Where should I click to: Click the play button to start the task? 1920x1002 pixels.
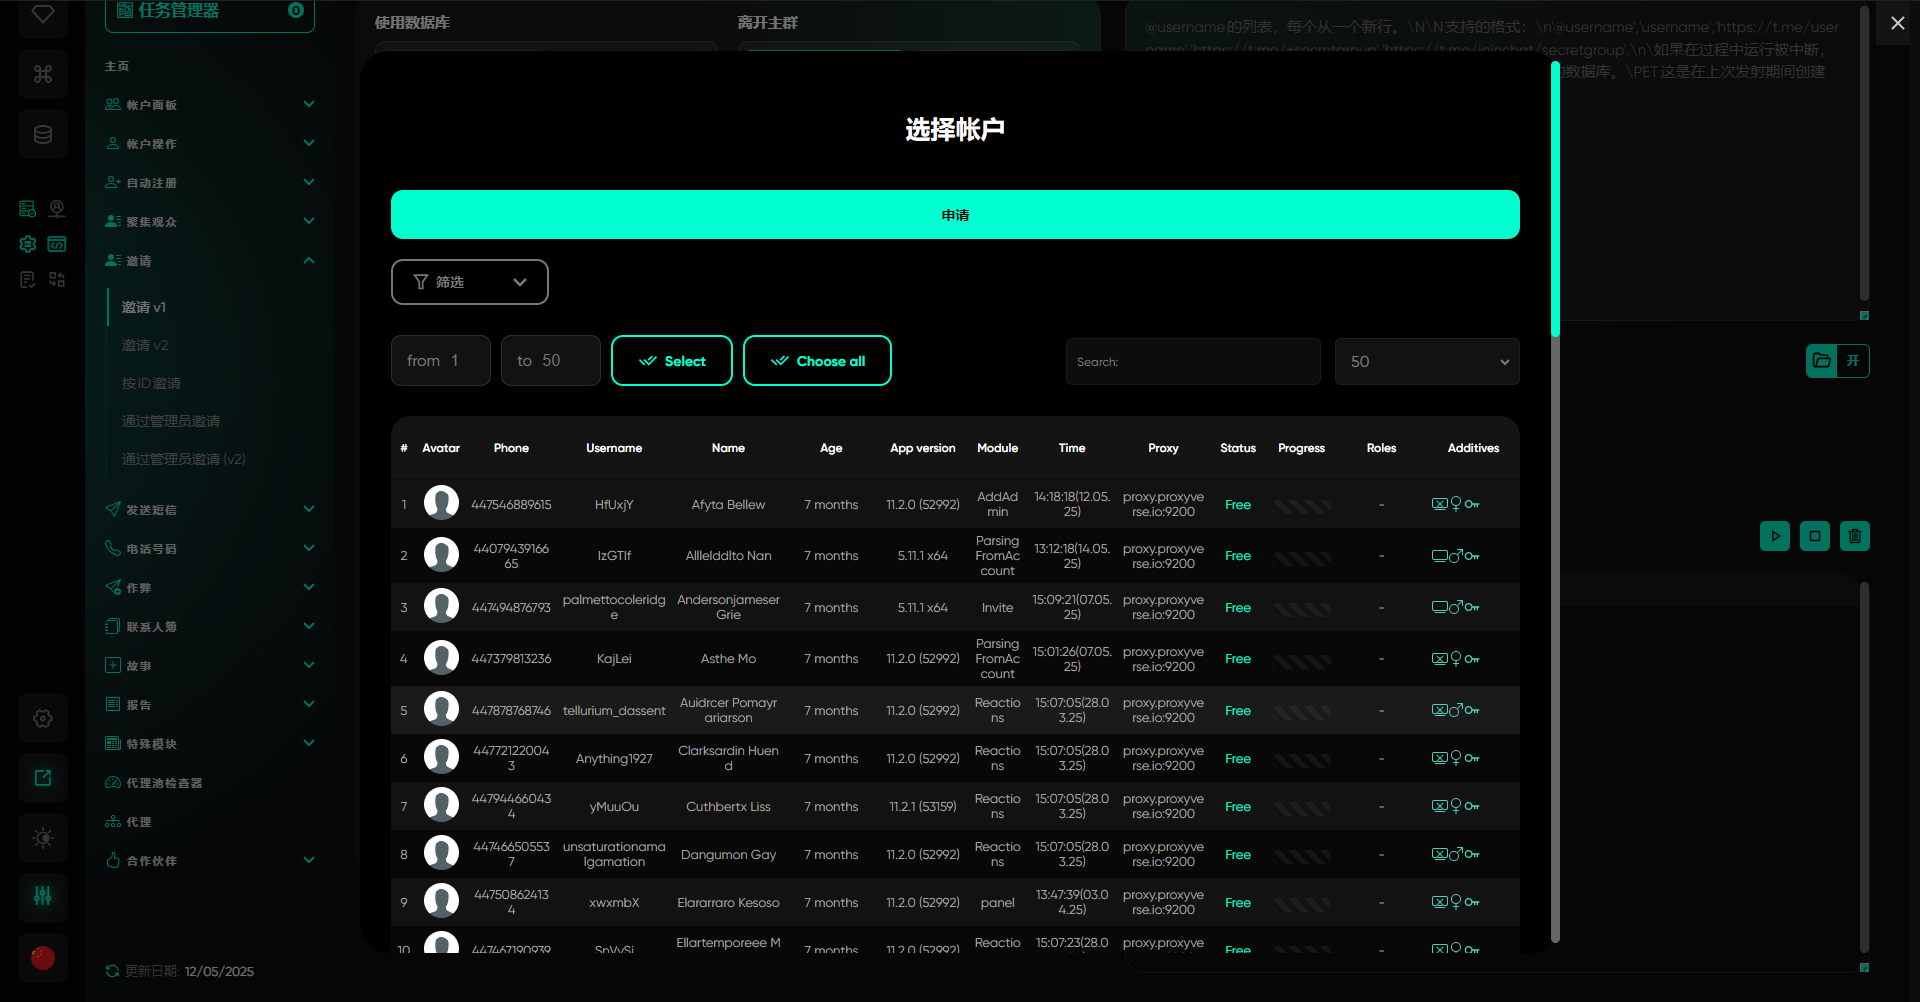(x=1775, y=536)
